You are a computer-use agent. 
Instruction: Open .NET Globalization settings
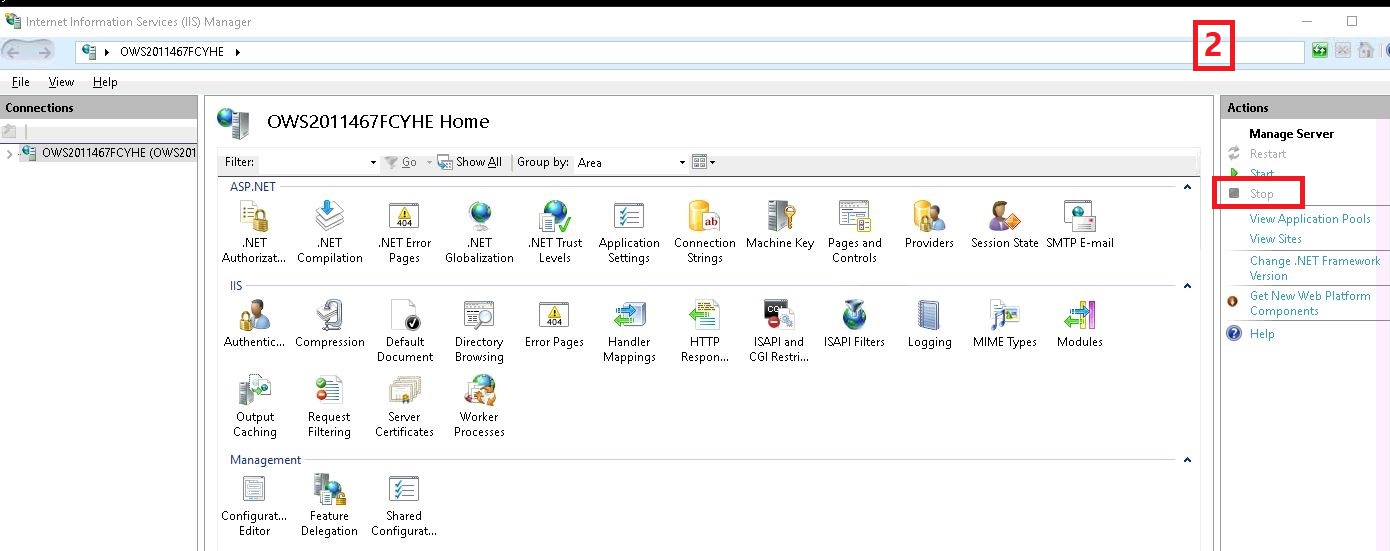pos(479,231)
